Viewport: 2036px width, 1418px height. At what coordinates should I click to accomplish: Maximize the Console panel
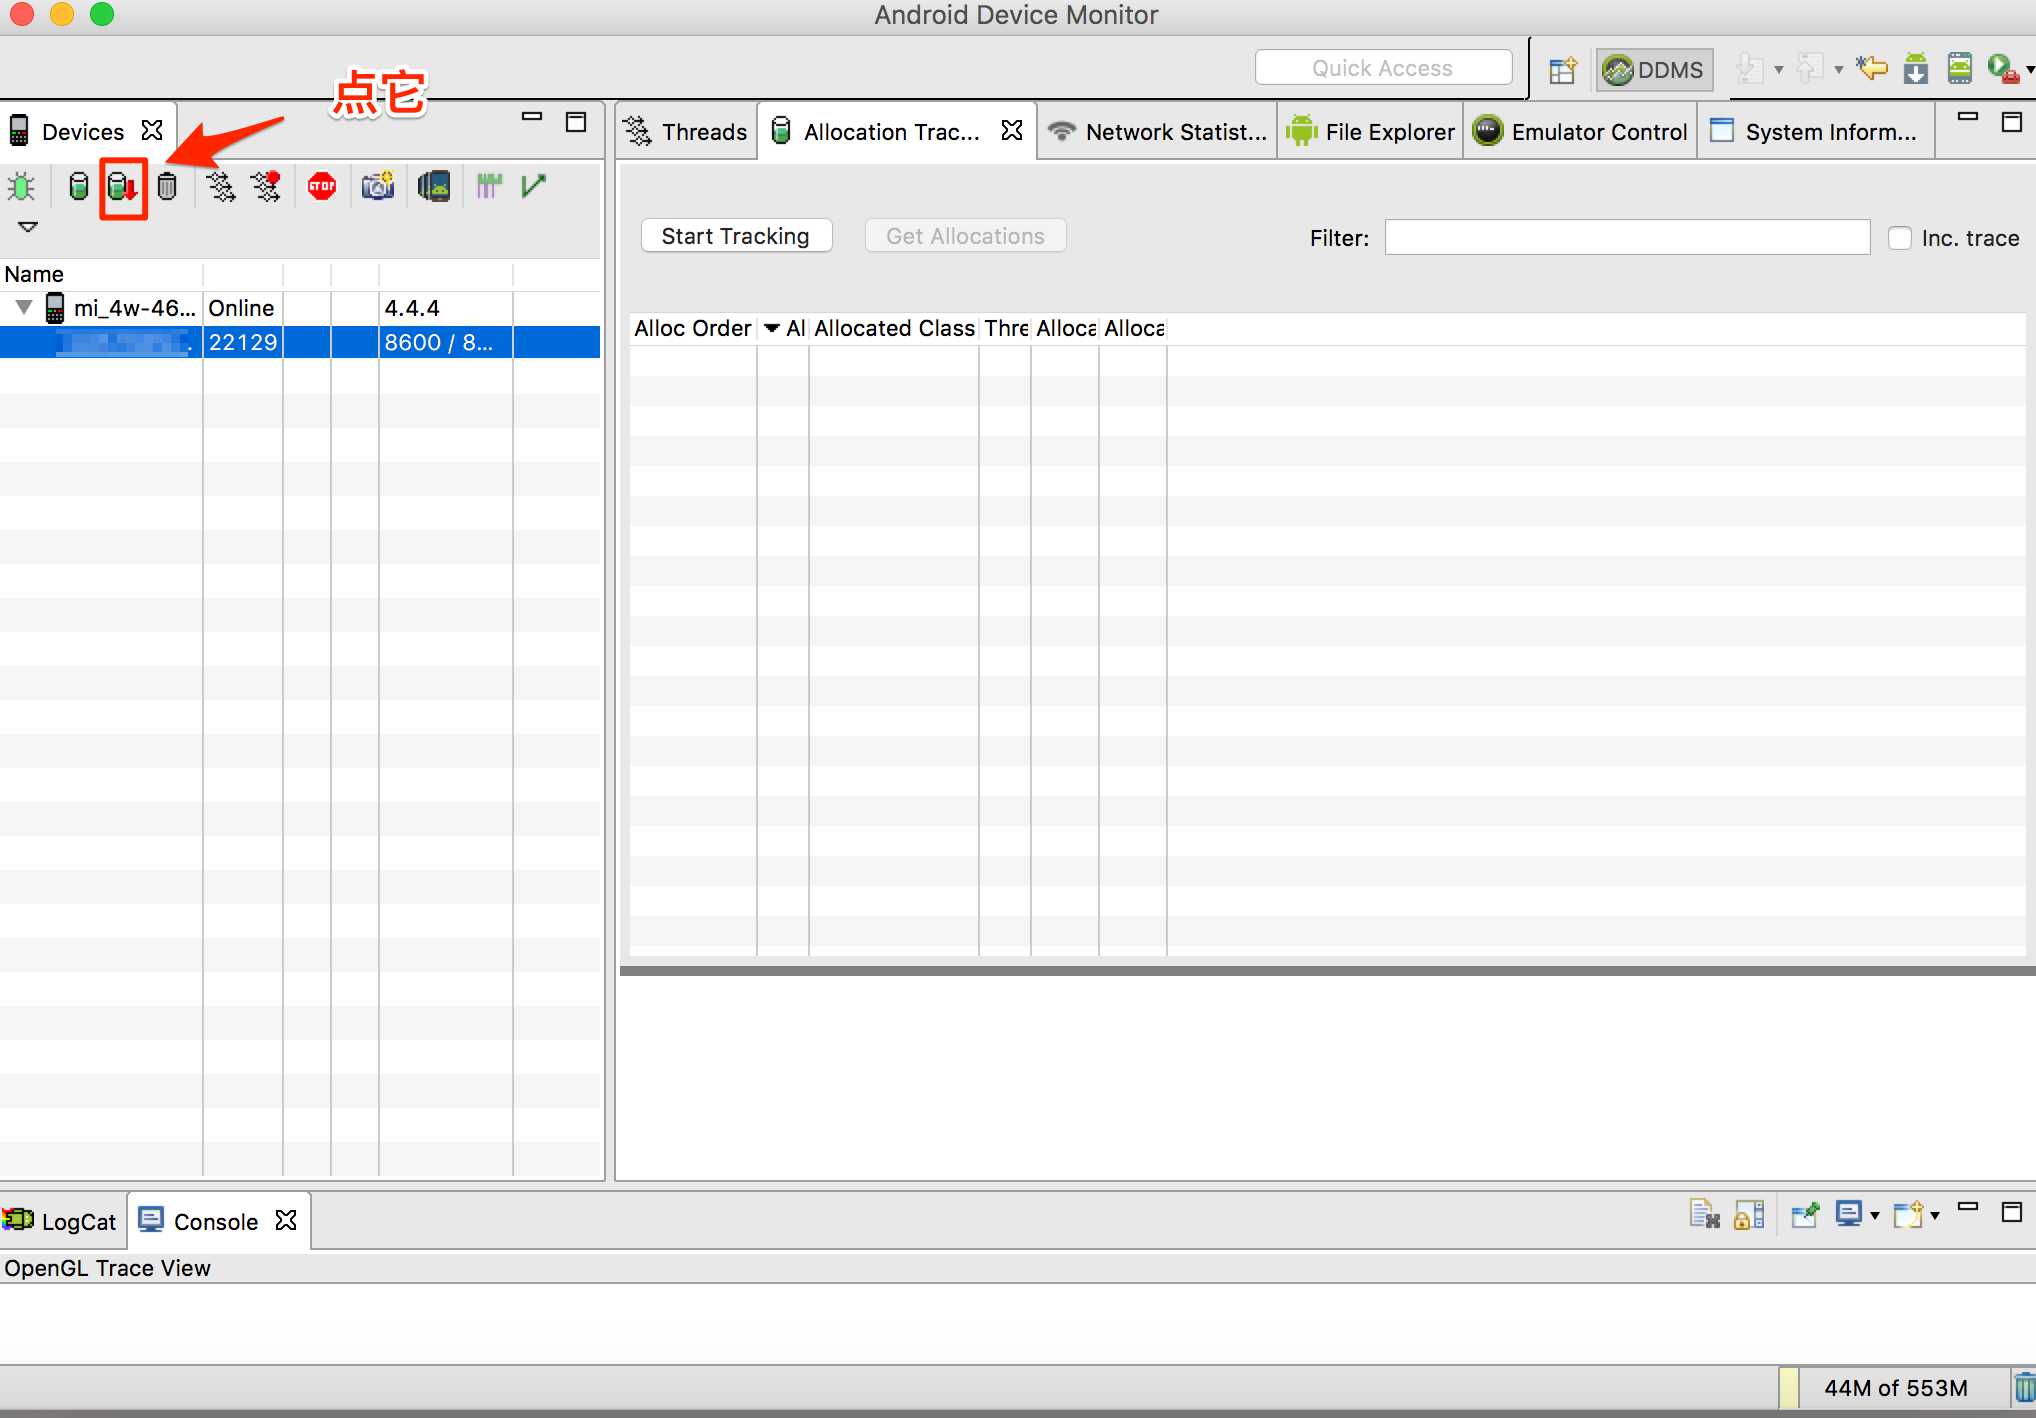point(2012,1212)
